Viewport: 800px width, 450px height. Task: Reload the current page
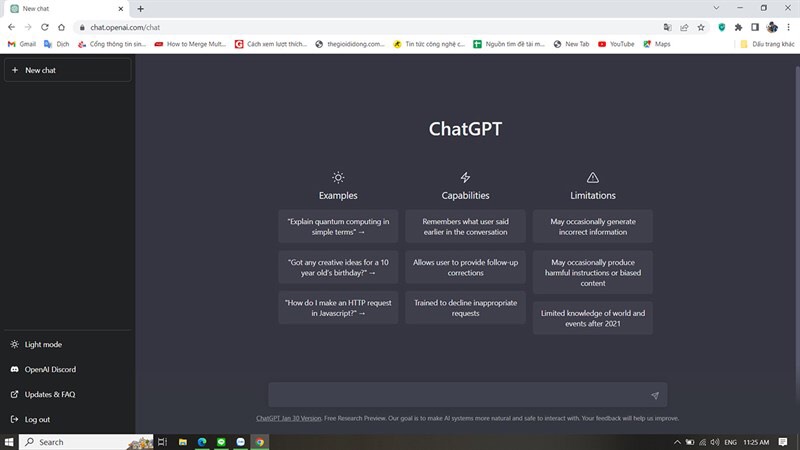(45, 27)
